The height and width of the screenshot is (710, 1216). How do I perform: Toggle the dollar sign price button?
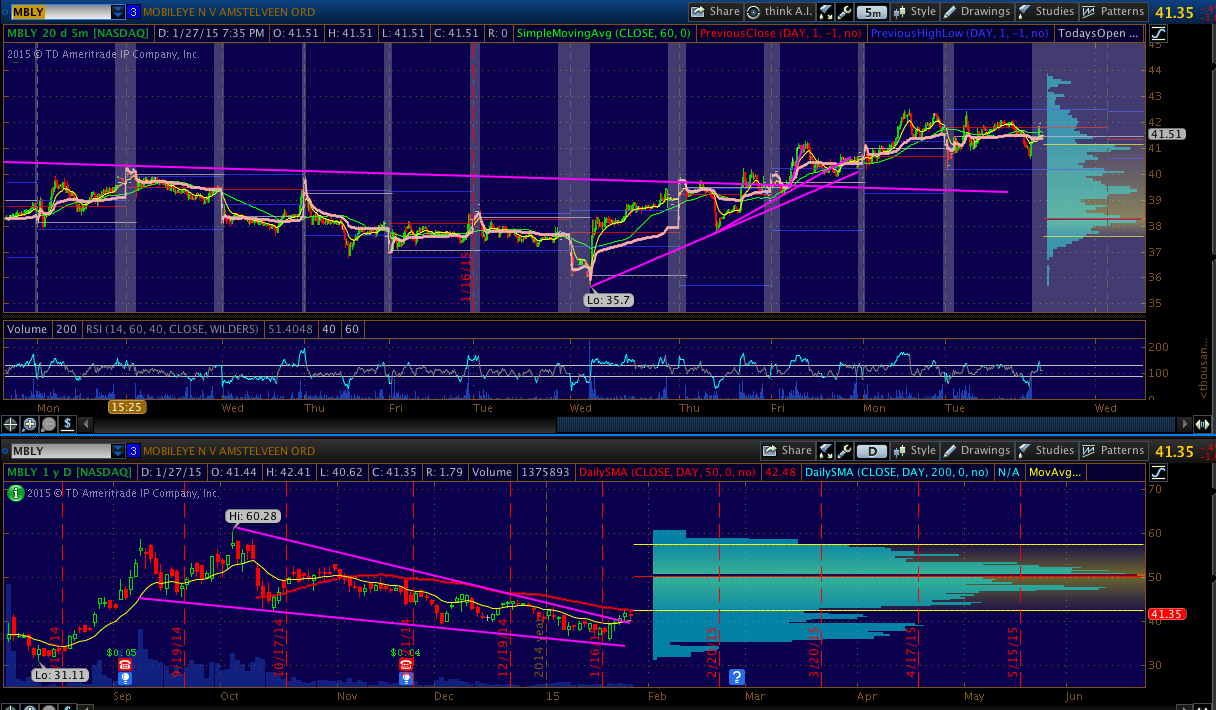66,423
